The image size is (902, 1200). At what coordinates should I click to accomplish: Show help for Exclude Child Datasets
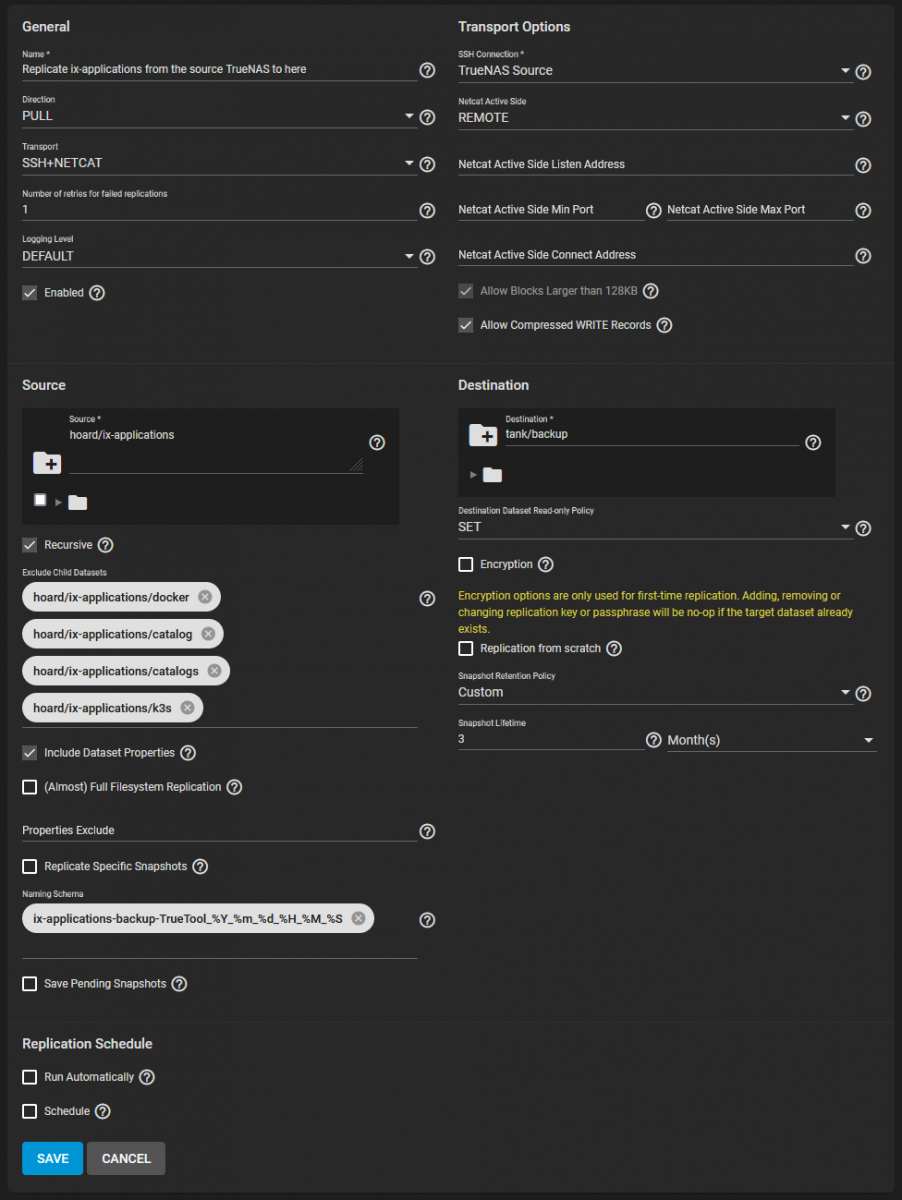(x=427, y=598)
